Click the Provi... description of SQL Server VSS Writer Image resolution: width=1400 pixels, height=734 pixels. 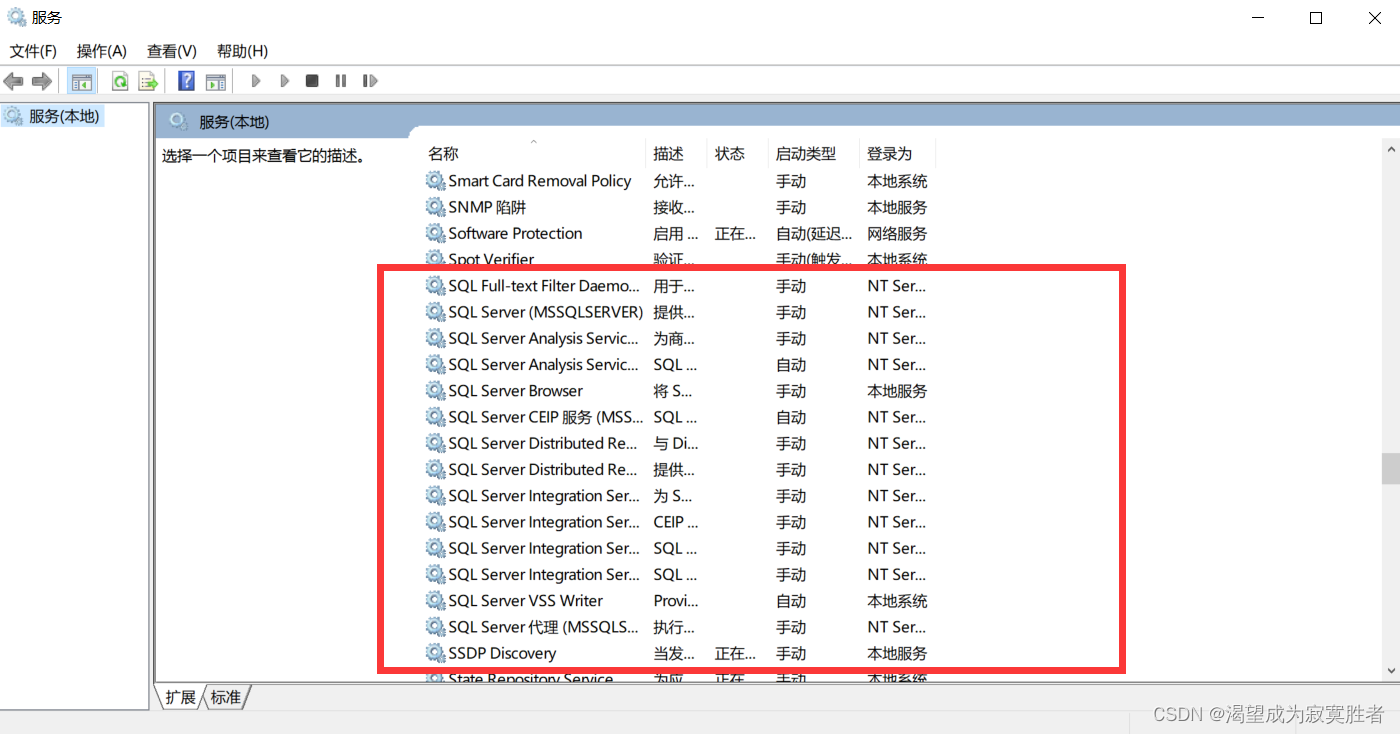(676, 601)
